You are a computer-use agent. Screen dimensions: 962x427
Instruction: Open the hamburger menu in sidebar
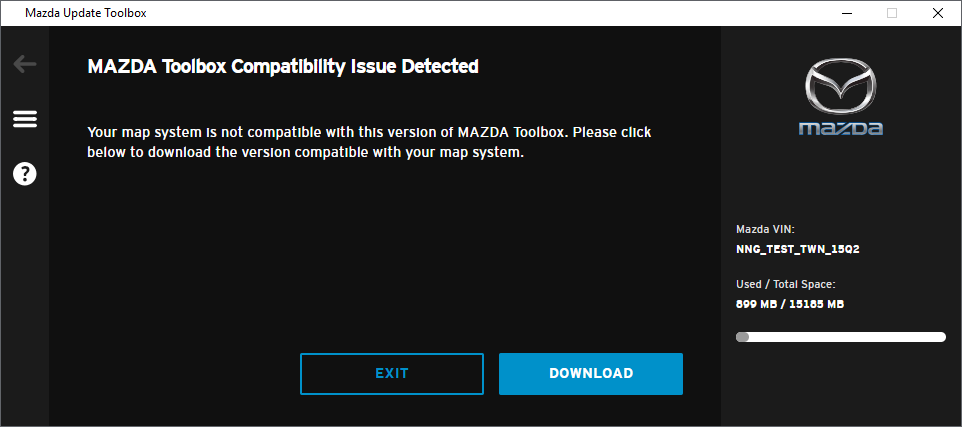[x=25, y=119]
